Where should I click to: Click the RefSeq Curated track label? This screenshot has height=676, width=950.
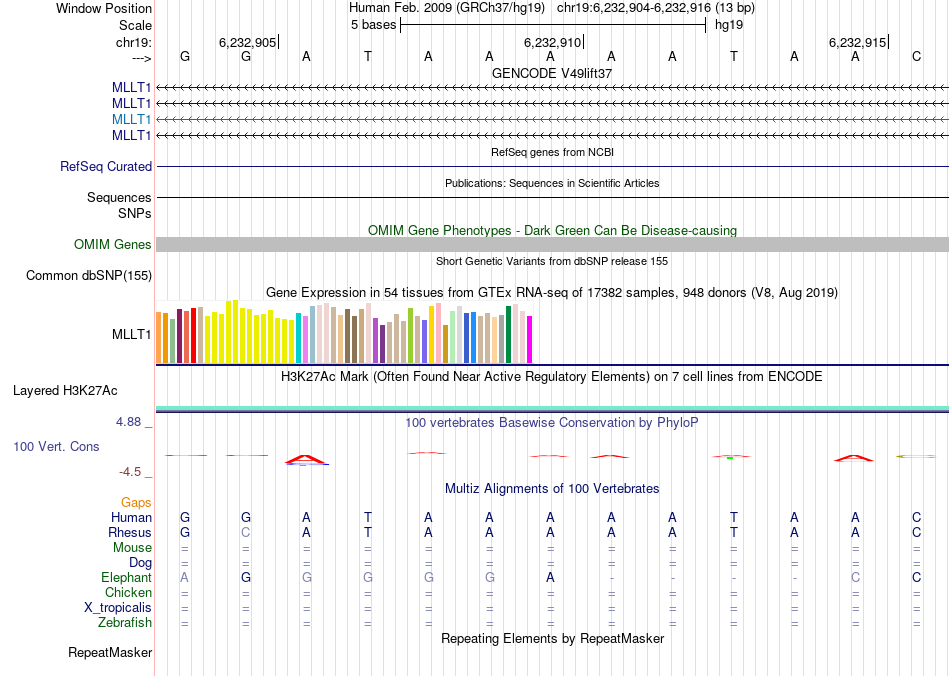[x=106, y=167]
